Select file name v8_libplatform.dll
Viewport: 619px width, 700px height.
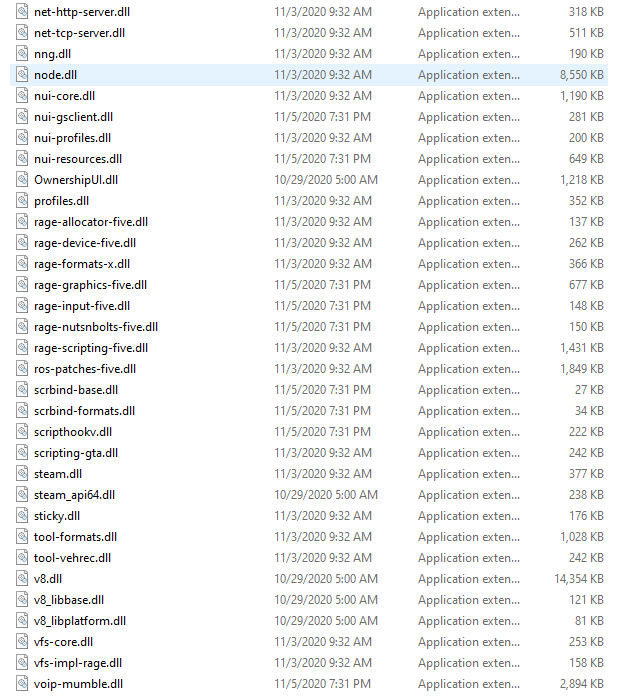click(x=80, y=621)
